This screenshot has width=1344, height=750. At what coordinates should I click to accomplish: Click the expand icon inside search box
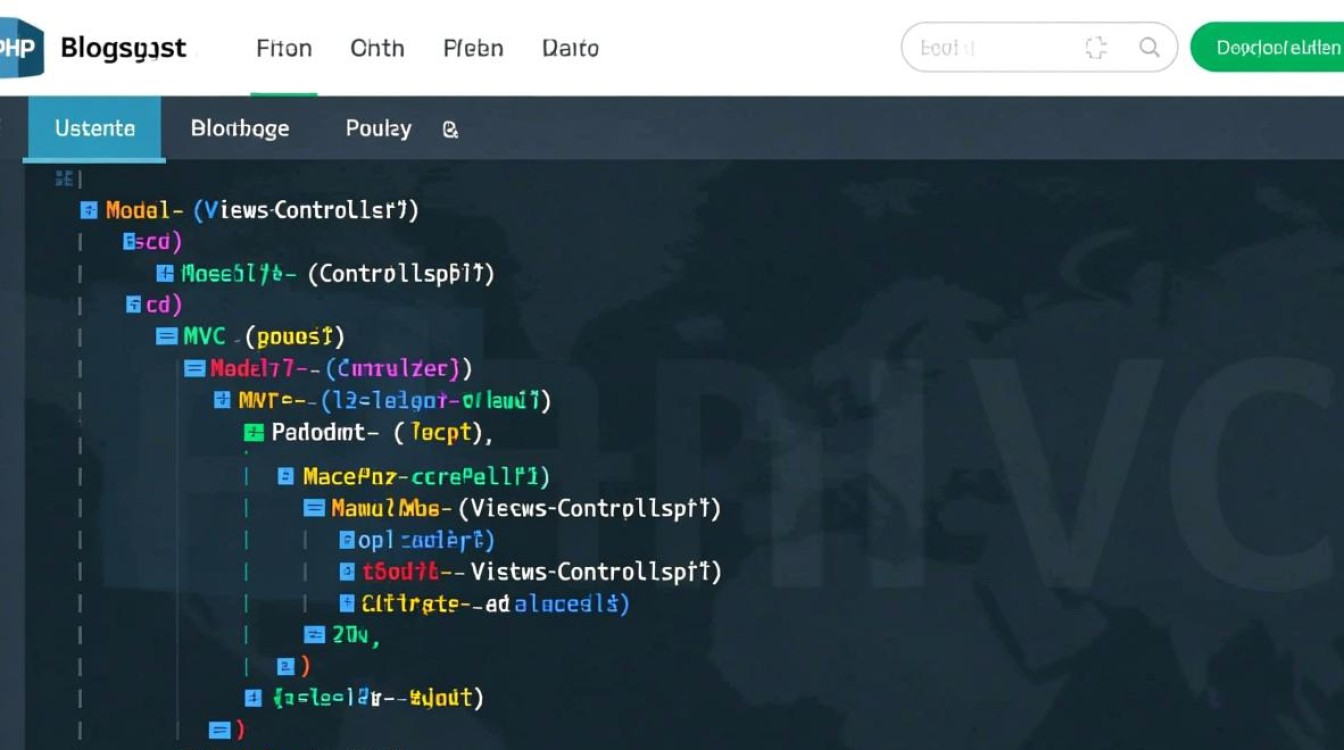tap(1096, 47)
